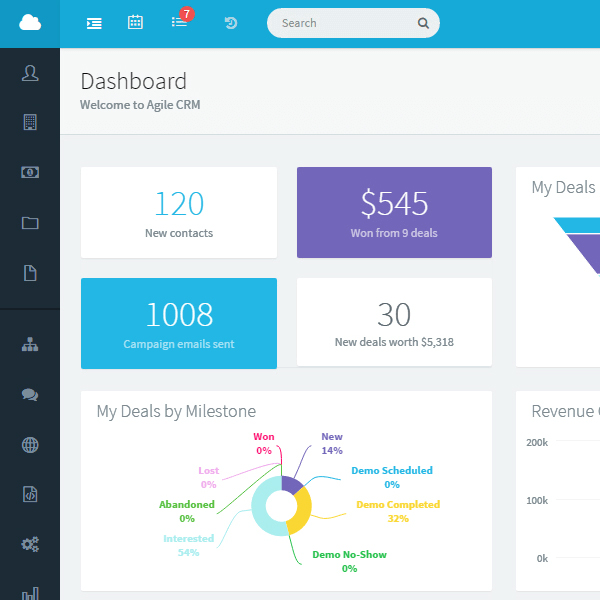The width and height of the screenshot is (600, 600).
Task: Click the 200k axis label in Revenue chart
Action: (x=537, y=443)
